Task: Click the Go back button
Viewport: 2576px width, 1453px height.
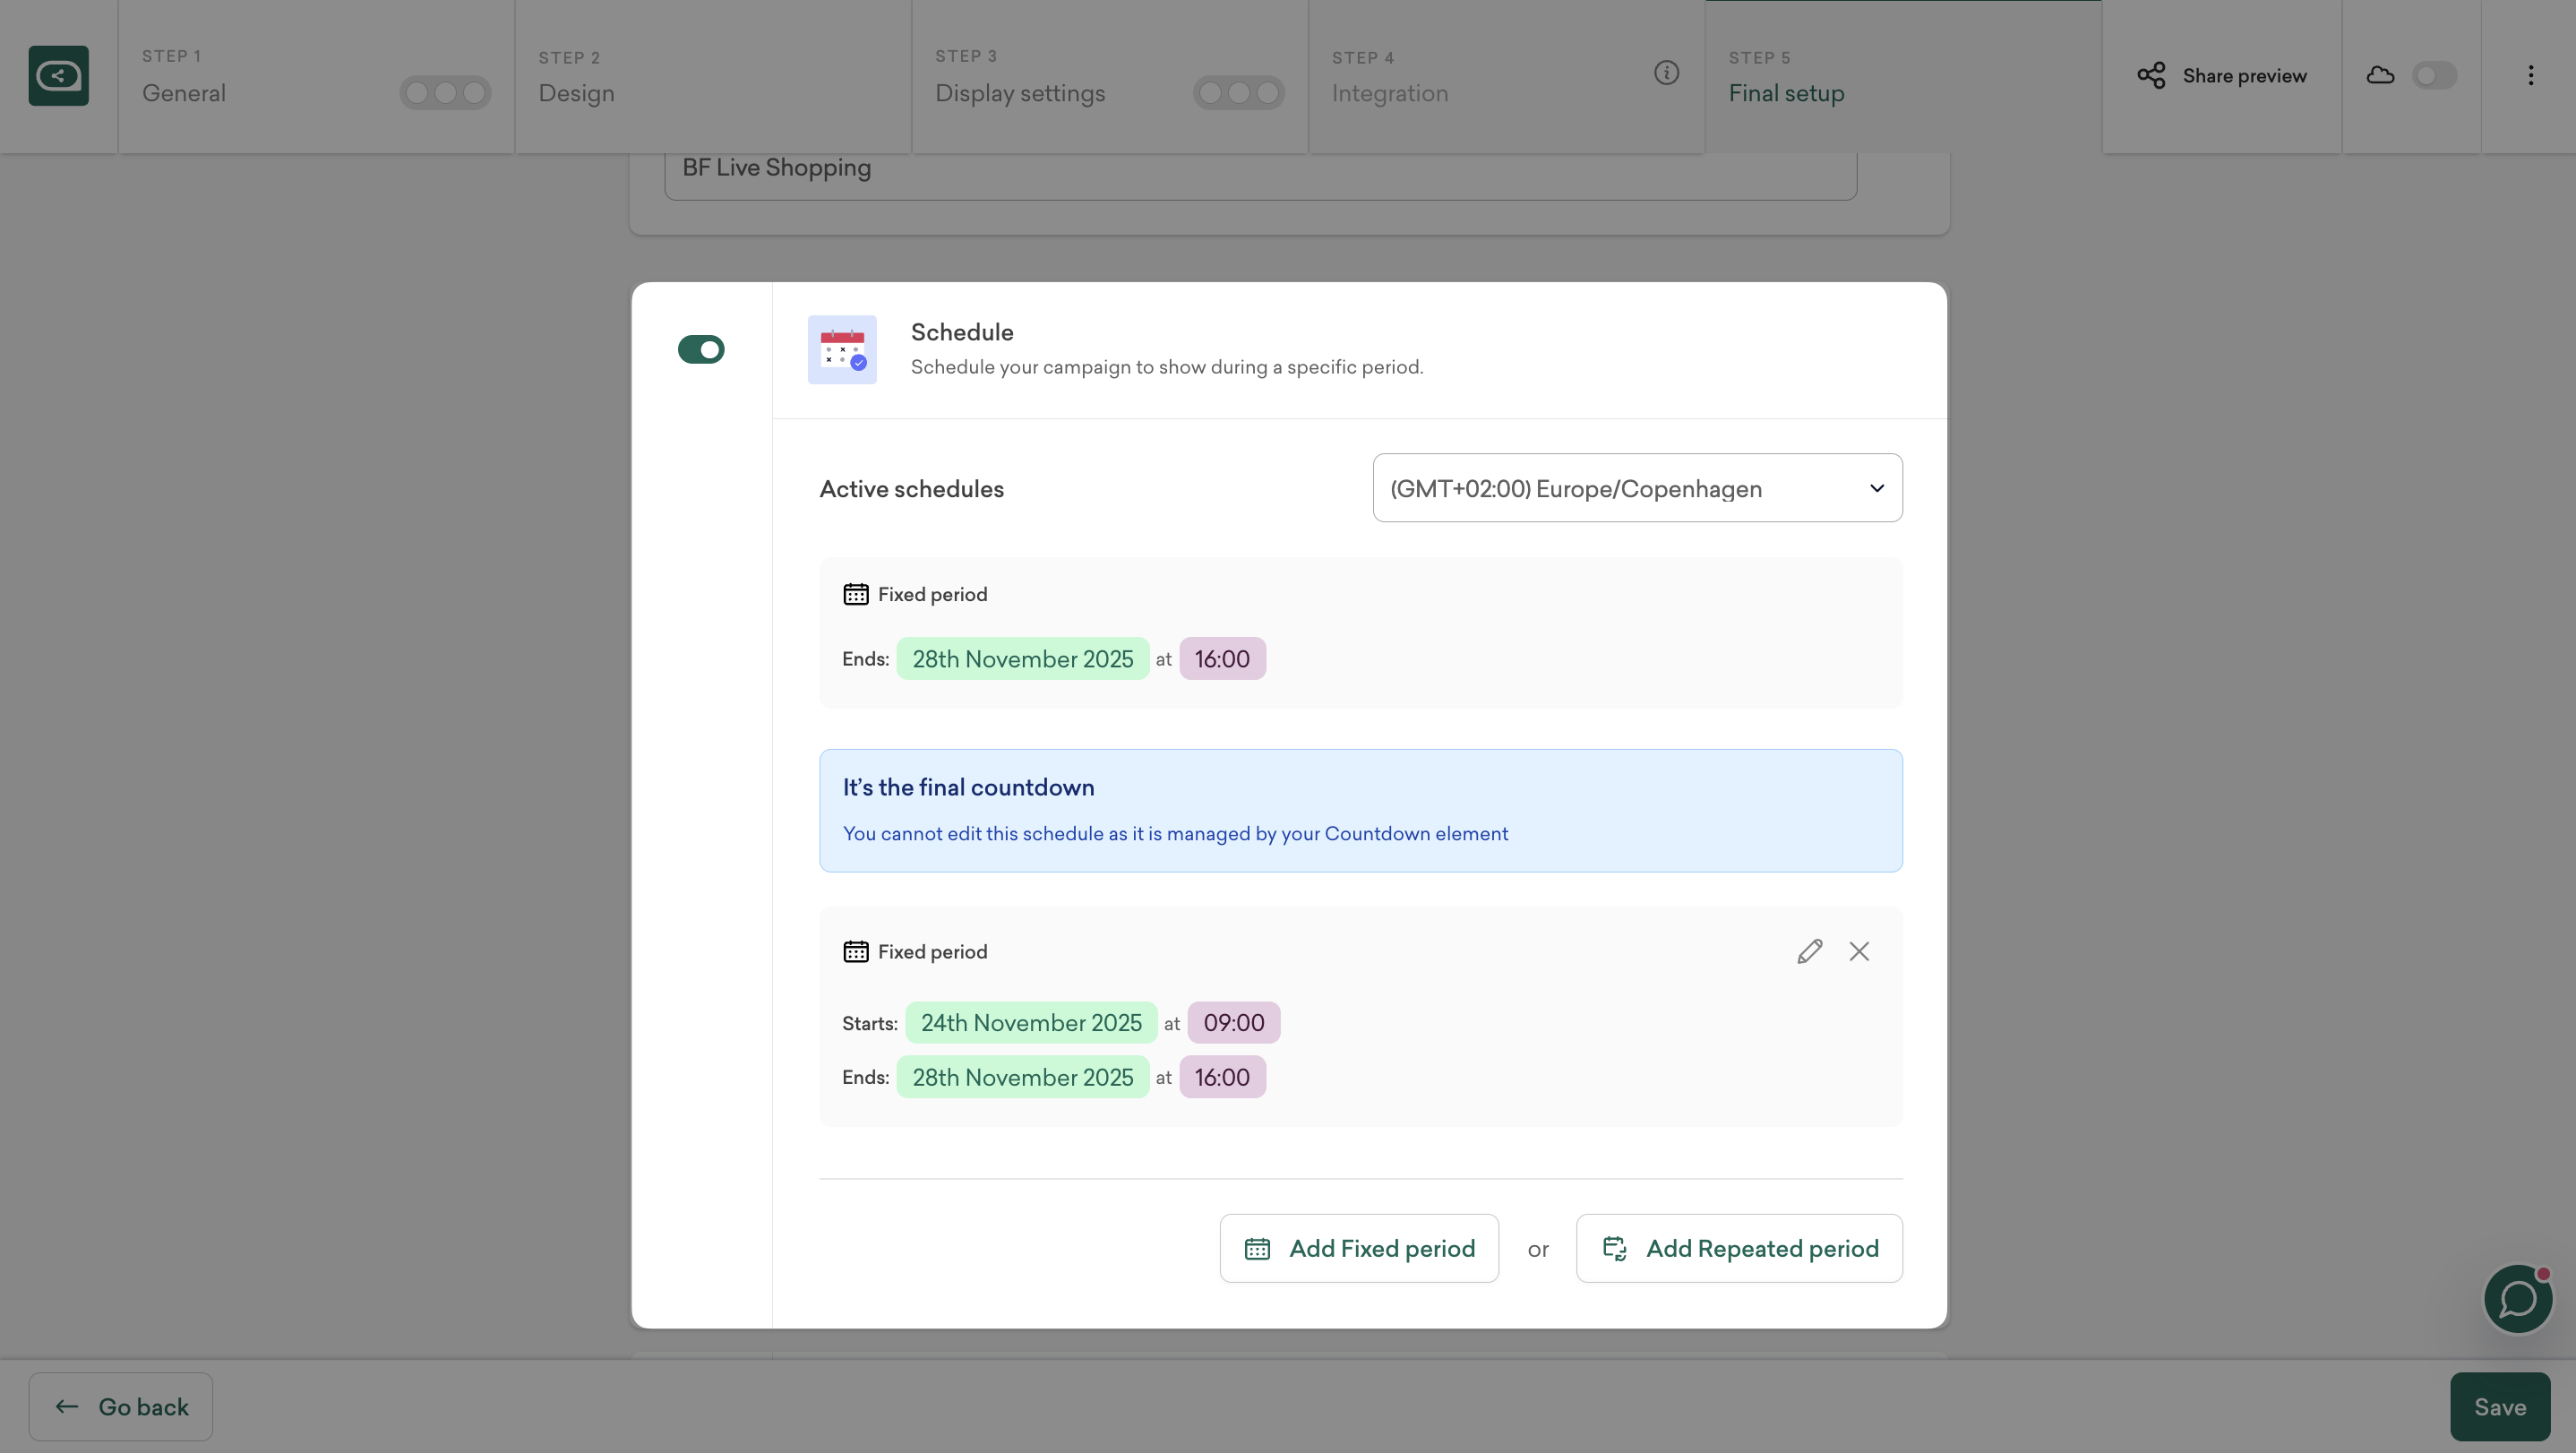Action: point(121,1407)
